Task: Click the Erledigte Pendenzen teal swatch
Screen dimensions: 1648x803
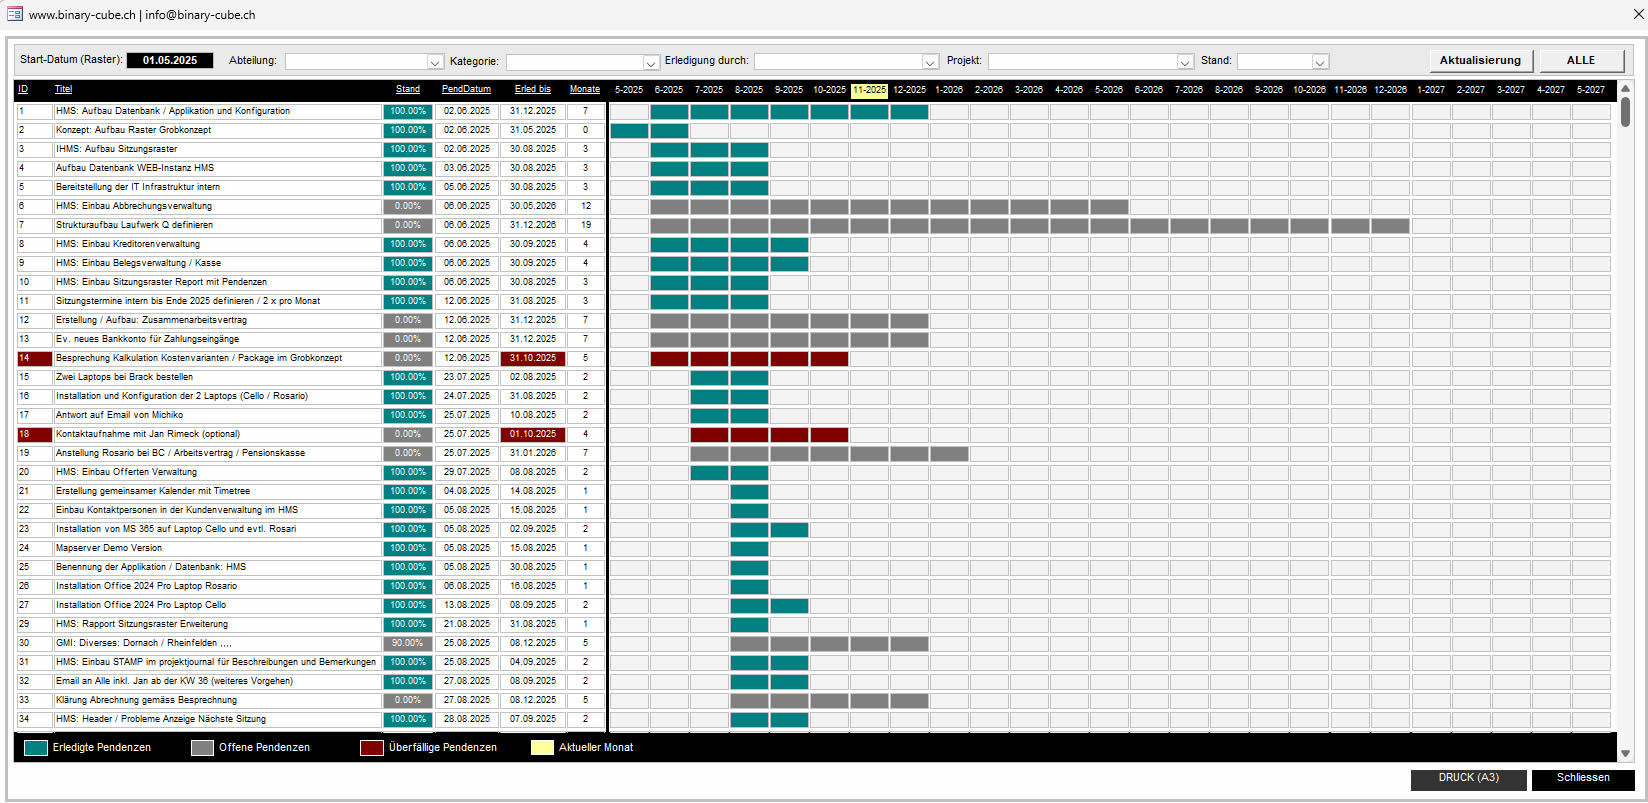Action: pyautogui.click(x=36, y=748)
